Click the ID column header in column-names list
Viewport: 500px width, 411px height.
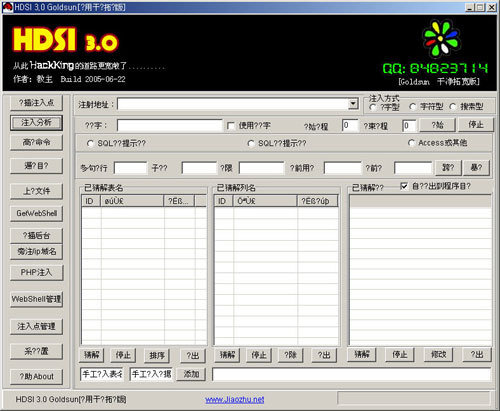tap(224, 201)
